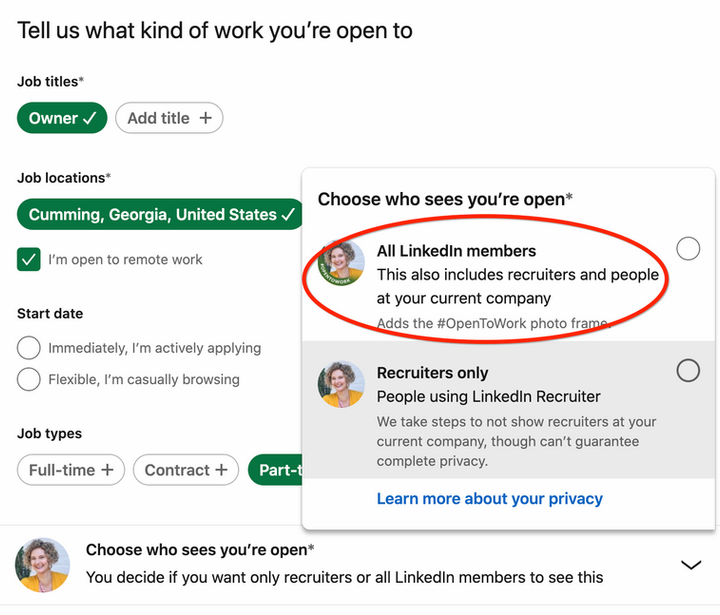
Task: Deselect the Cumming, Georgia, United States location chip
Action: click(160, 214)
